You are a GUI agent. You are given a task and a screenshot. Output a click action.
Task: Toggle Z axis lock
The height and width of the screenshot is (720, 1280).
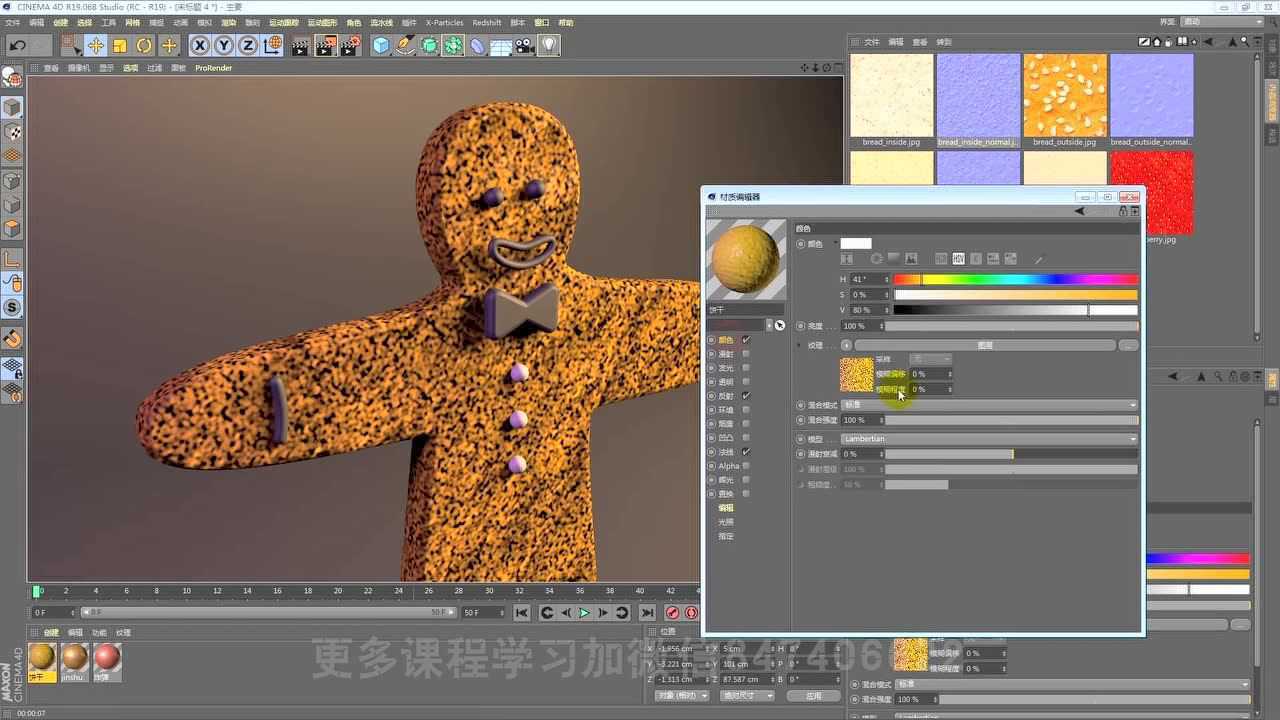(247, 45)
